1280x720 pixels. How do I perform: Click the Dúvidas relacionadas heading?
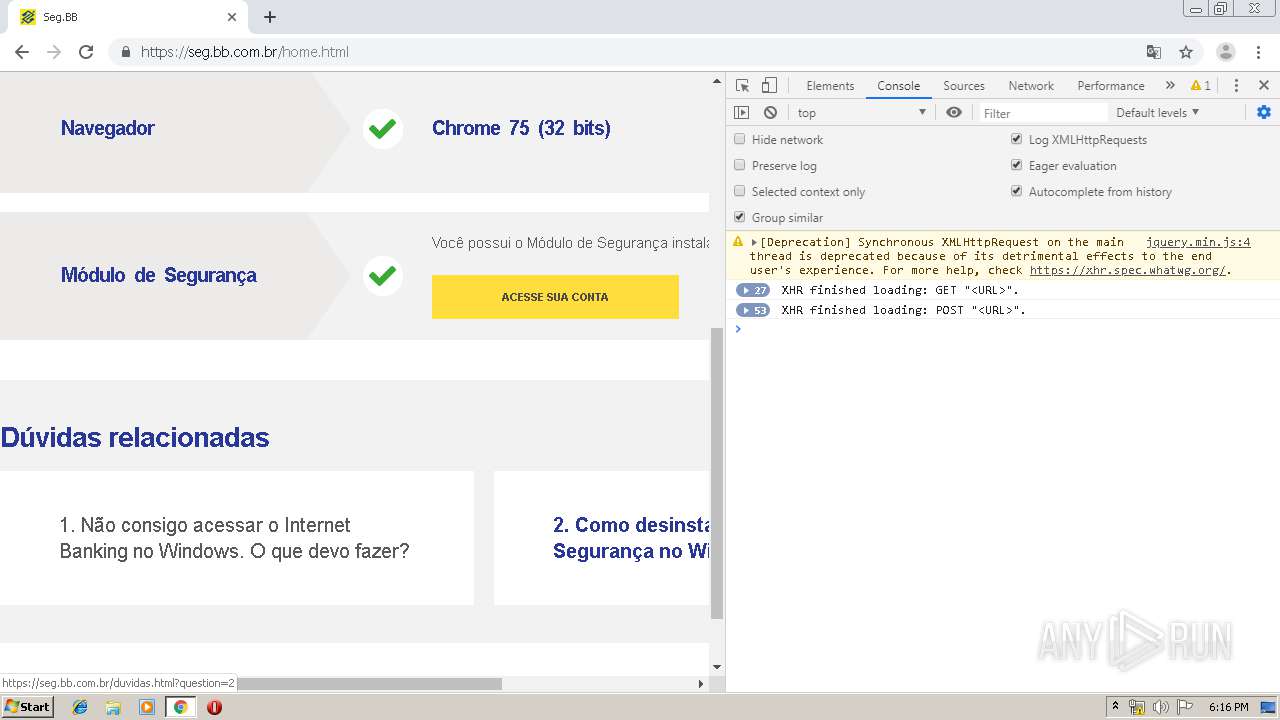coord(135,437)
